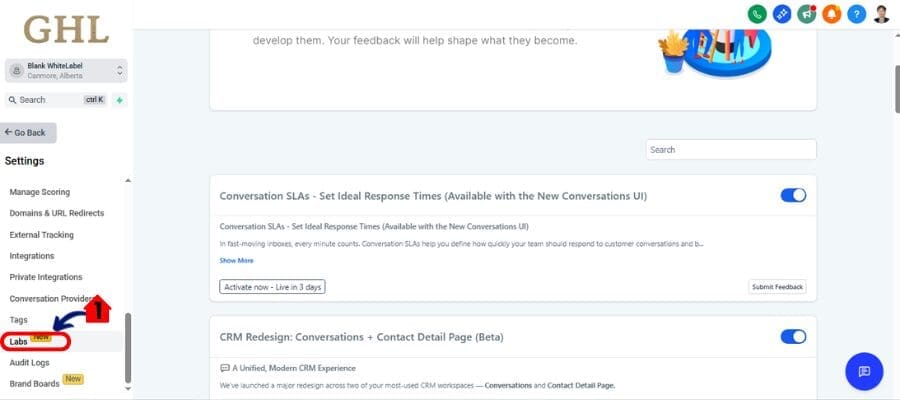Viewport: 900px width, 400px height.
Task: Open the orange notifications bell
Action: [831, 14]
